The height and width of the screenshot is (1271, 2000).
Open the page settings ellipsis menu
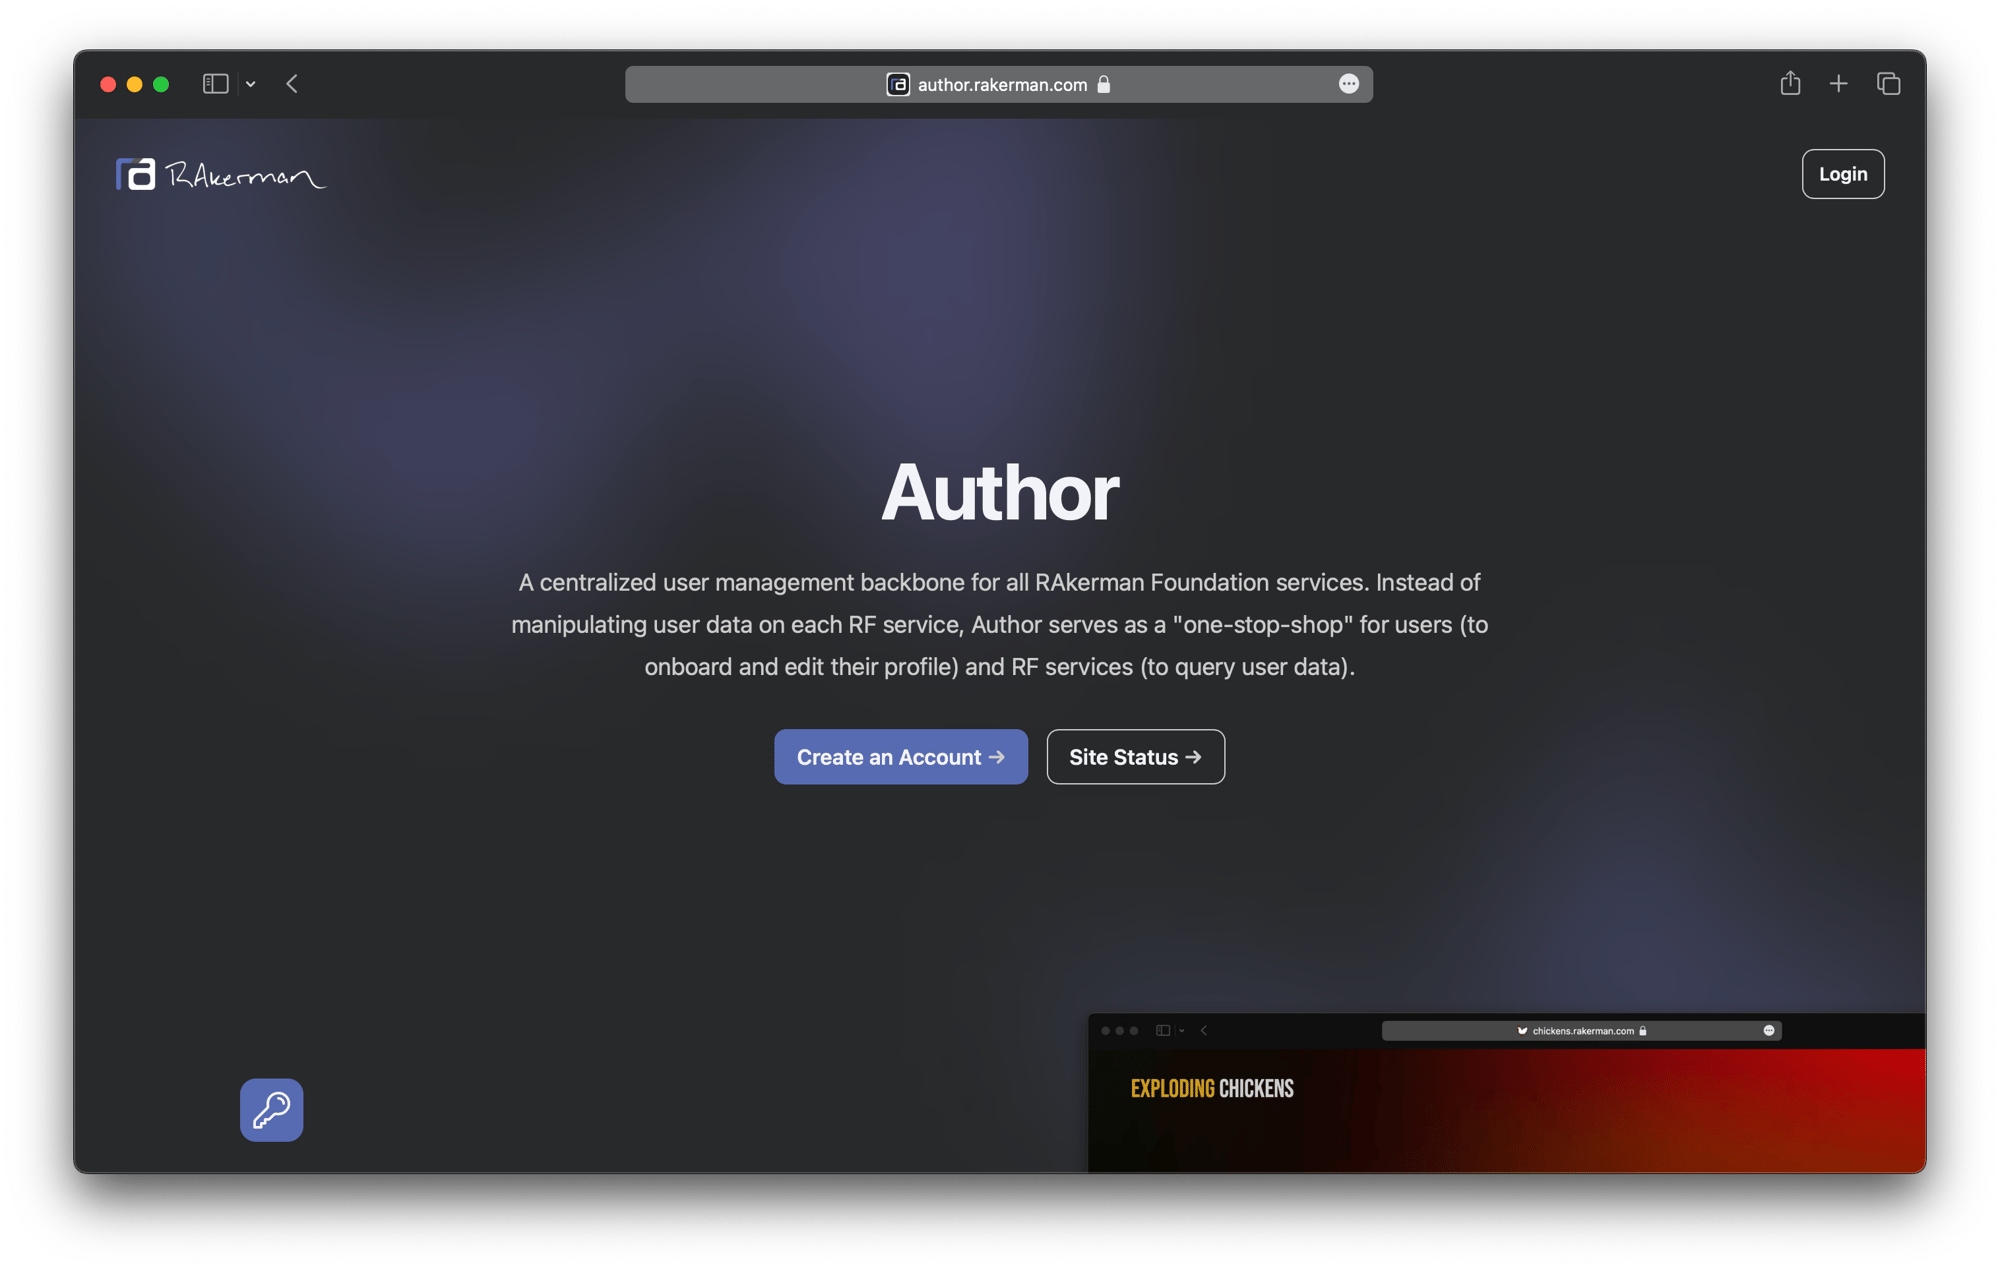tap(1349, 84)
